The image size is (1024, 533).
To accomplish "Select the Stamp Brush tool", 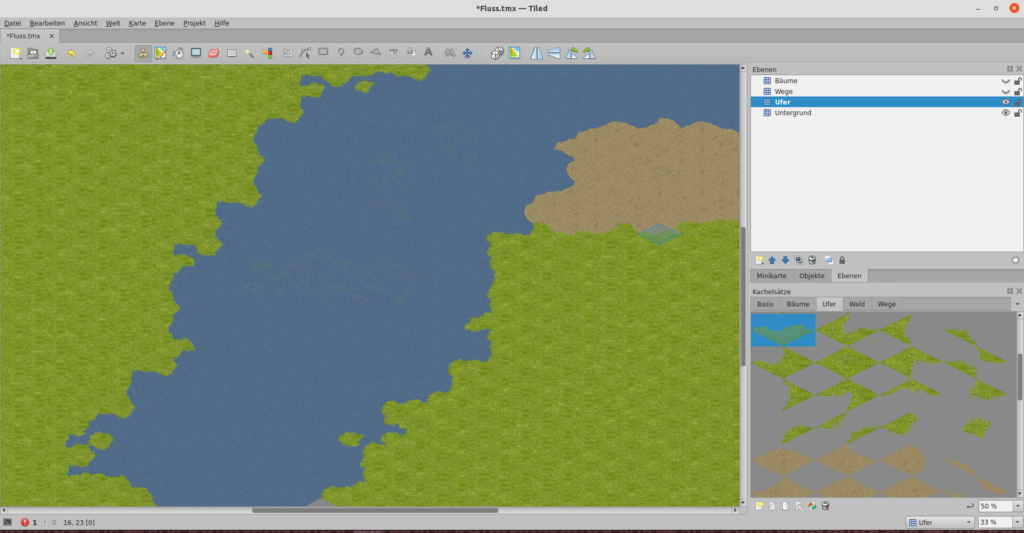I will pos(143,53).
